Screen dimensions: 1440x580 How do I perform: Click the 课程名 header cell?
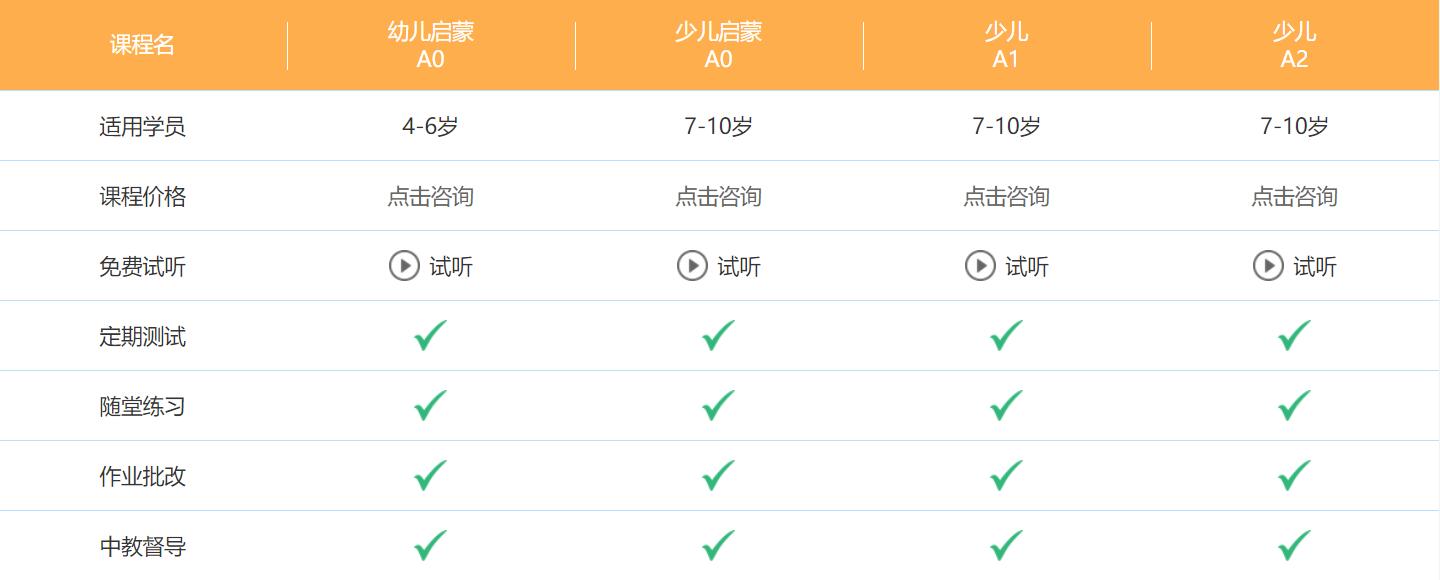[142, 44]
